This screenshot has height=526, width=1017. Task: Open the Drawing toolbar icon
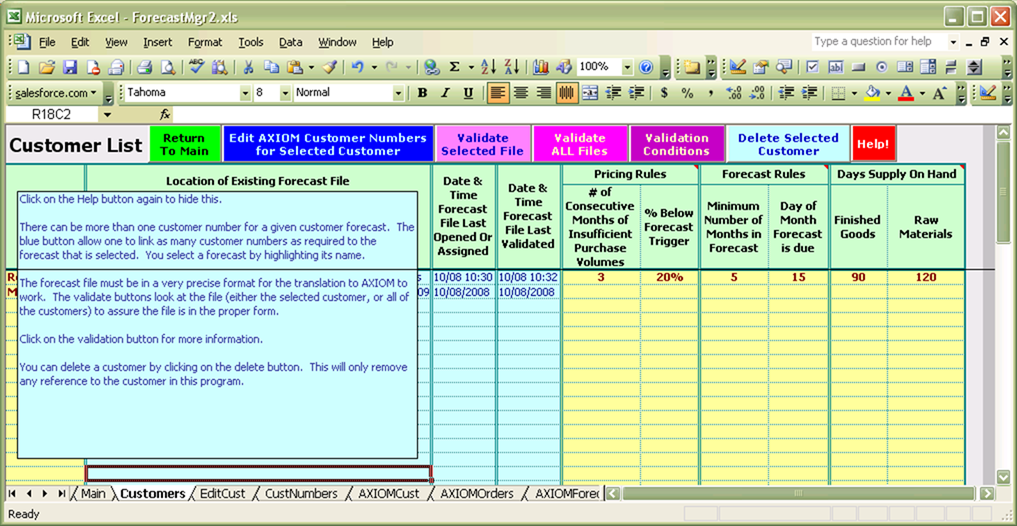click(x=564, y=67)
